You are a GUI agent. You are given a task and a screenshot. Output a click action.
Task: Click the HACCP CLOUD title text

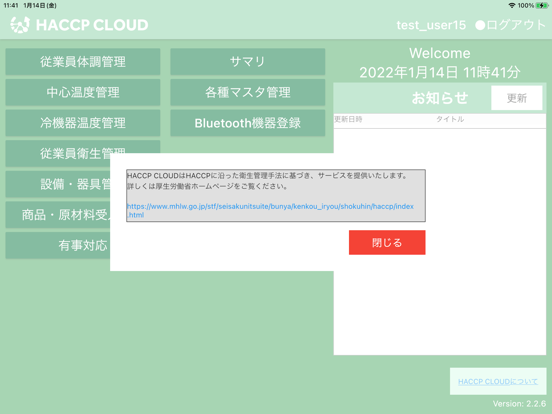pos(92,25)
